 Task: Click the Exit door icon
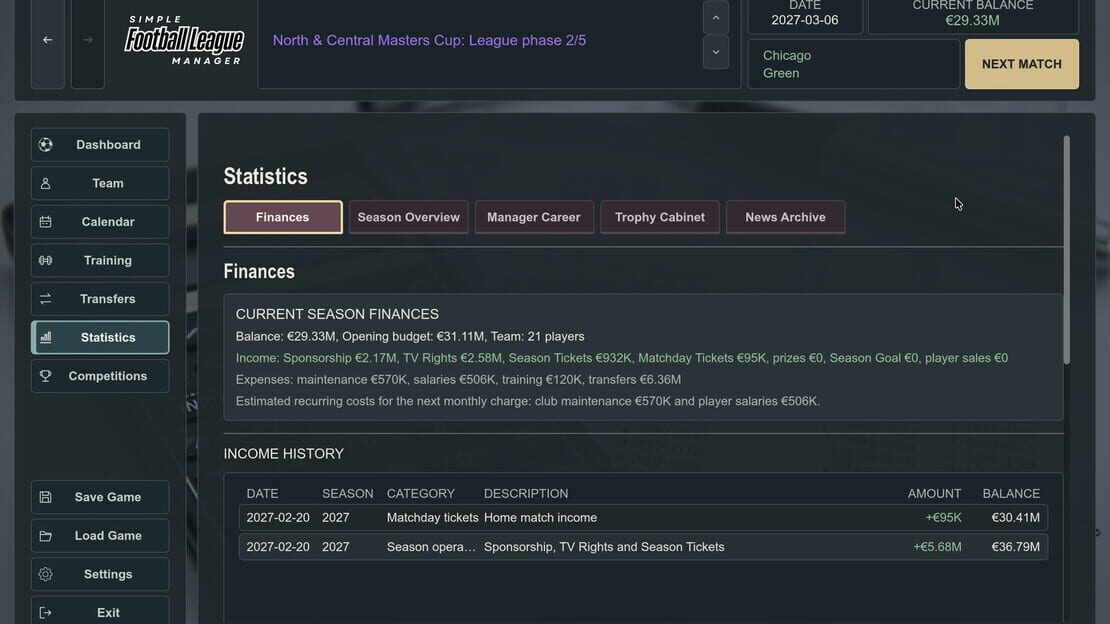(45, 613)
